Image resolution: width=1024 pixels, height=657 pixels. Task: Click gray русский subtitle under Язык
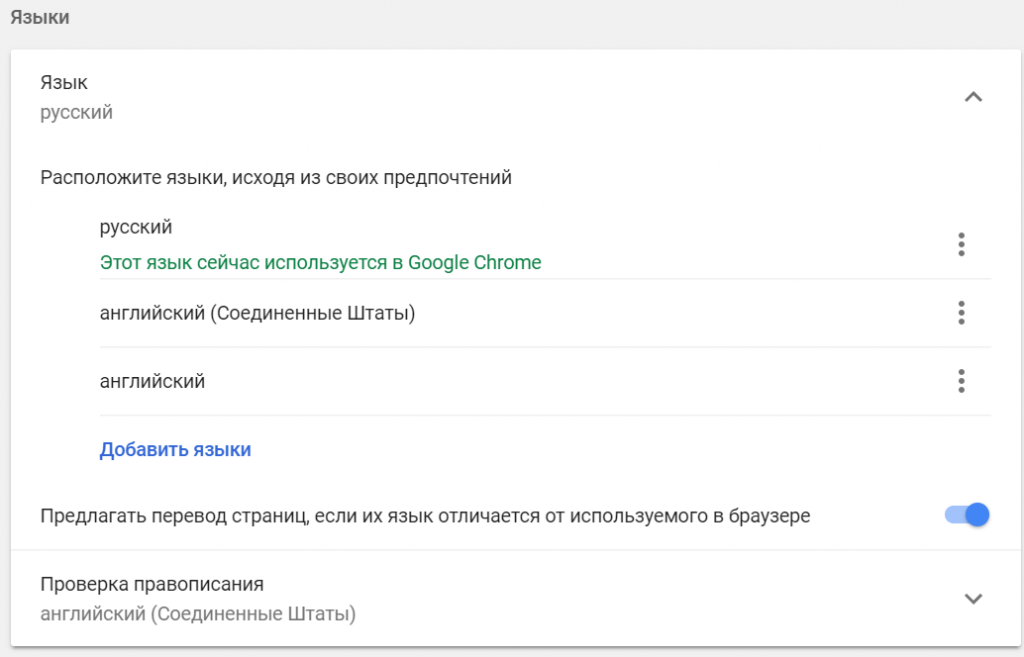[76, 112]
